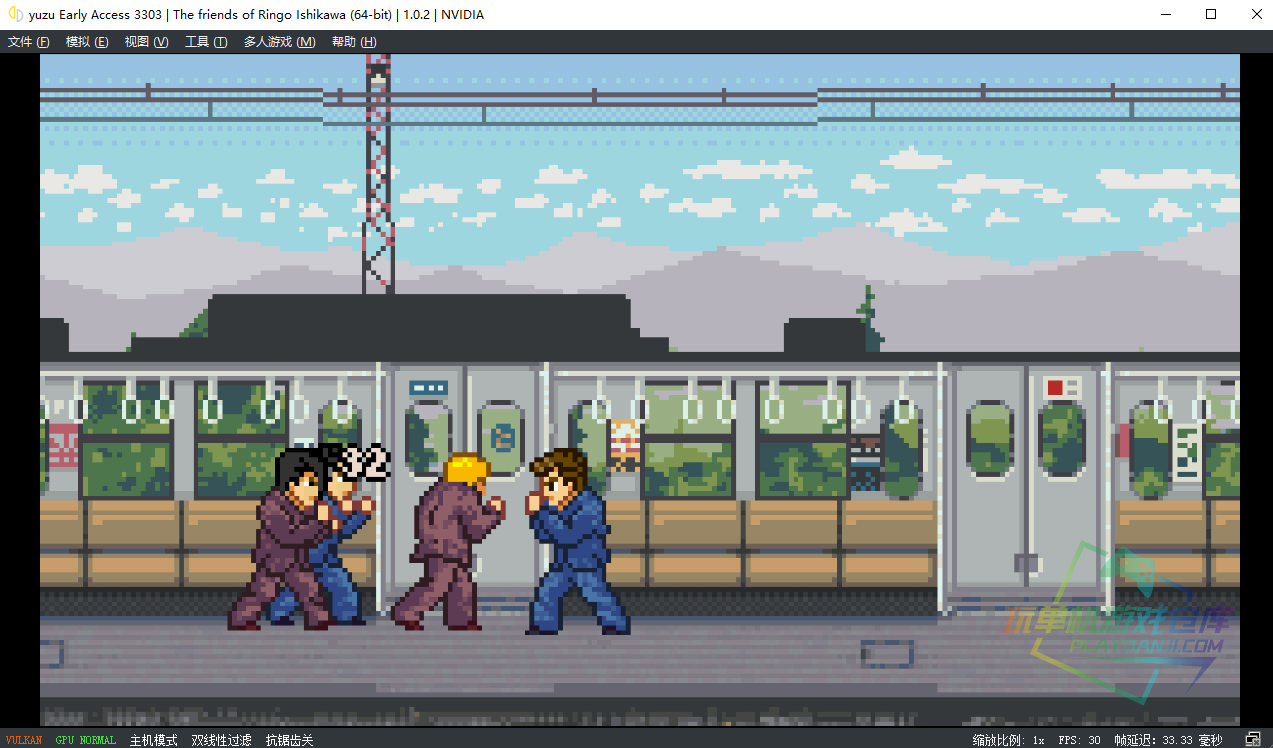Click the multiplayer room status icon
Image resolution: width=1273 pixels, height=748 pixels.
click(x=1252, y=739)
